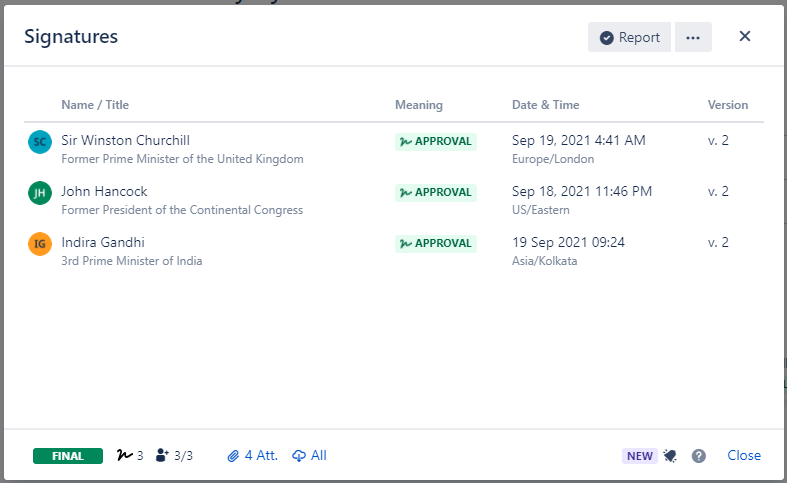
Task: Click Indira Gandhi's IG avatar
Action: pos(39,243)
